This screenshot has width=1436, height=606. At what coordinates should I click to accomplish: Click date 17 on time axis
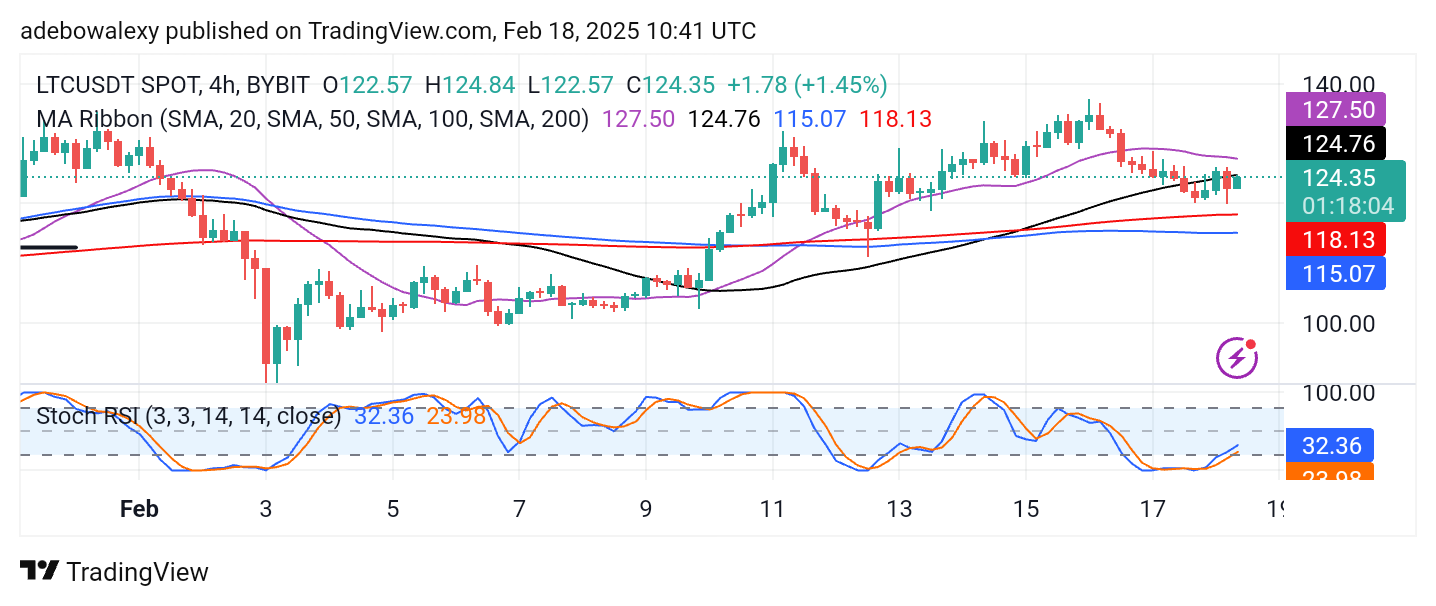[x=1153, y=509]
